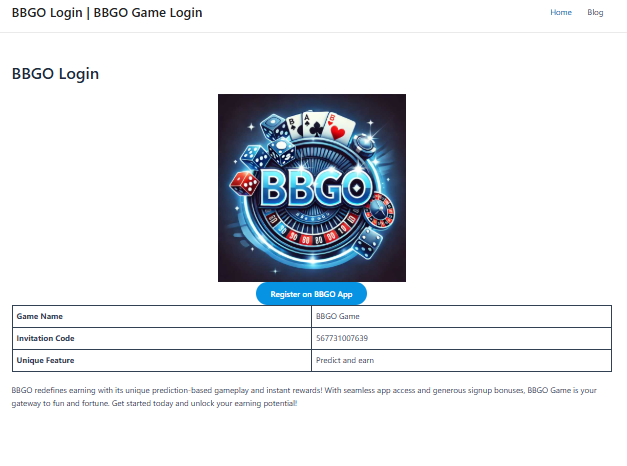Click the small roulette wheel in logo
This screenshot has width=627, height=466.
point(379,210)
